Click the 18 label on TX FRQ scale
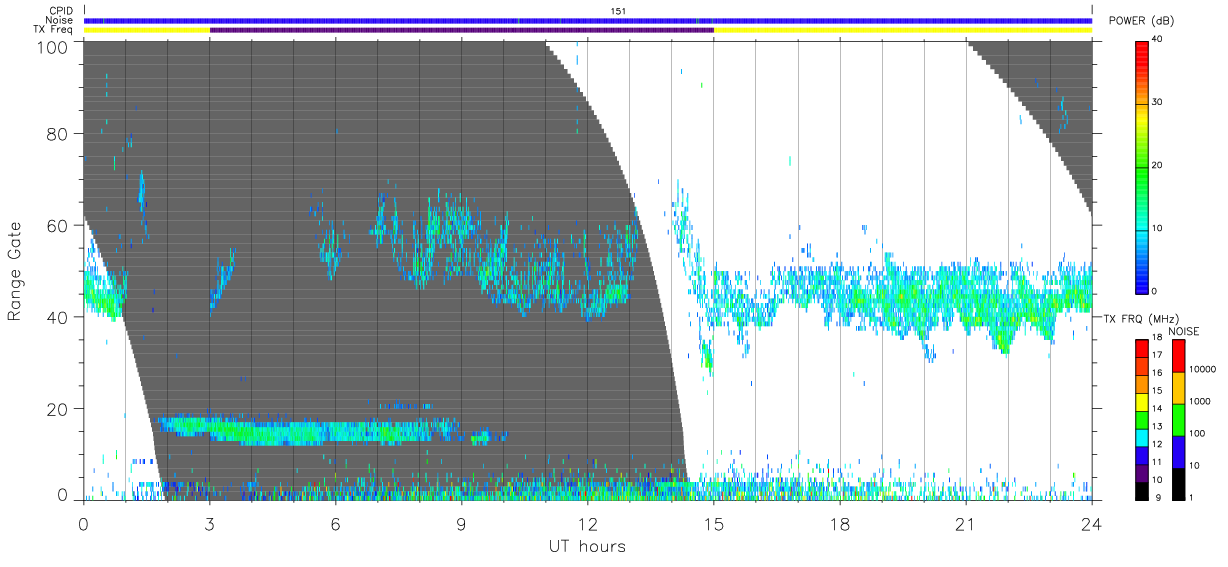This screenshot has width=1228, height=567. click(x=1158, y=339)
